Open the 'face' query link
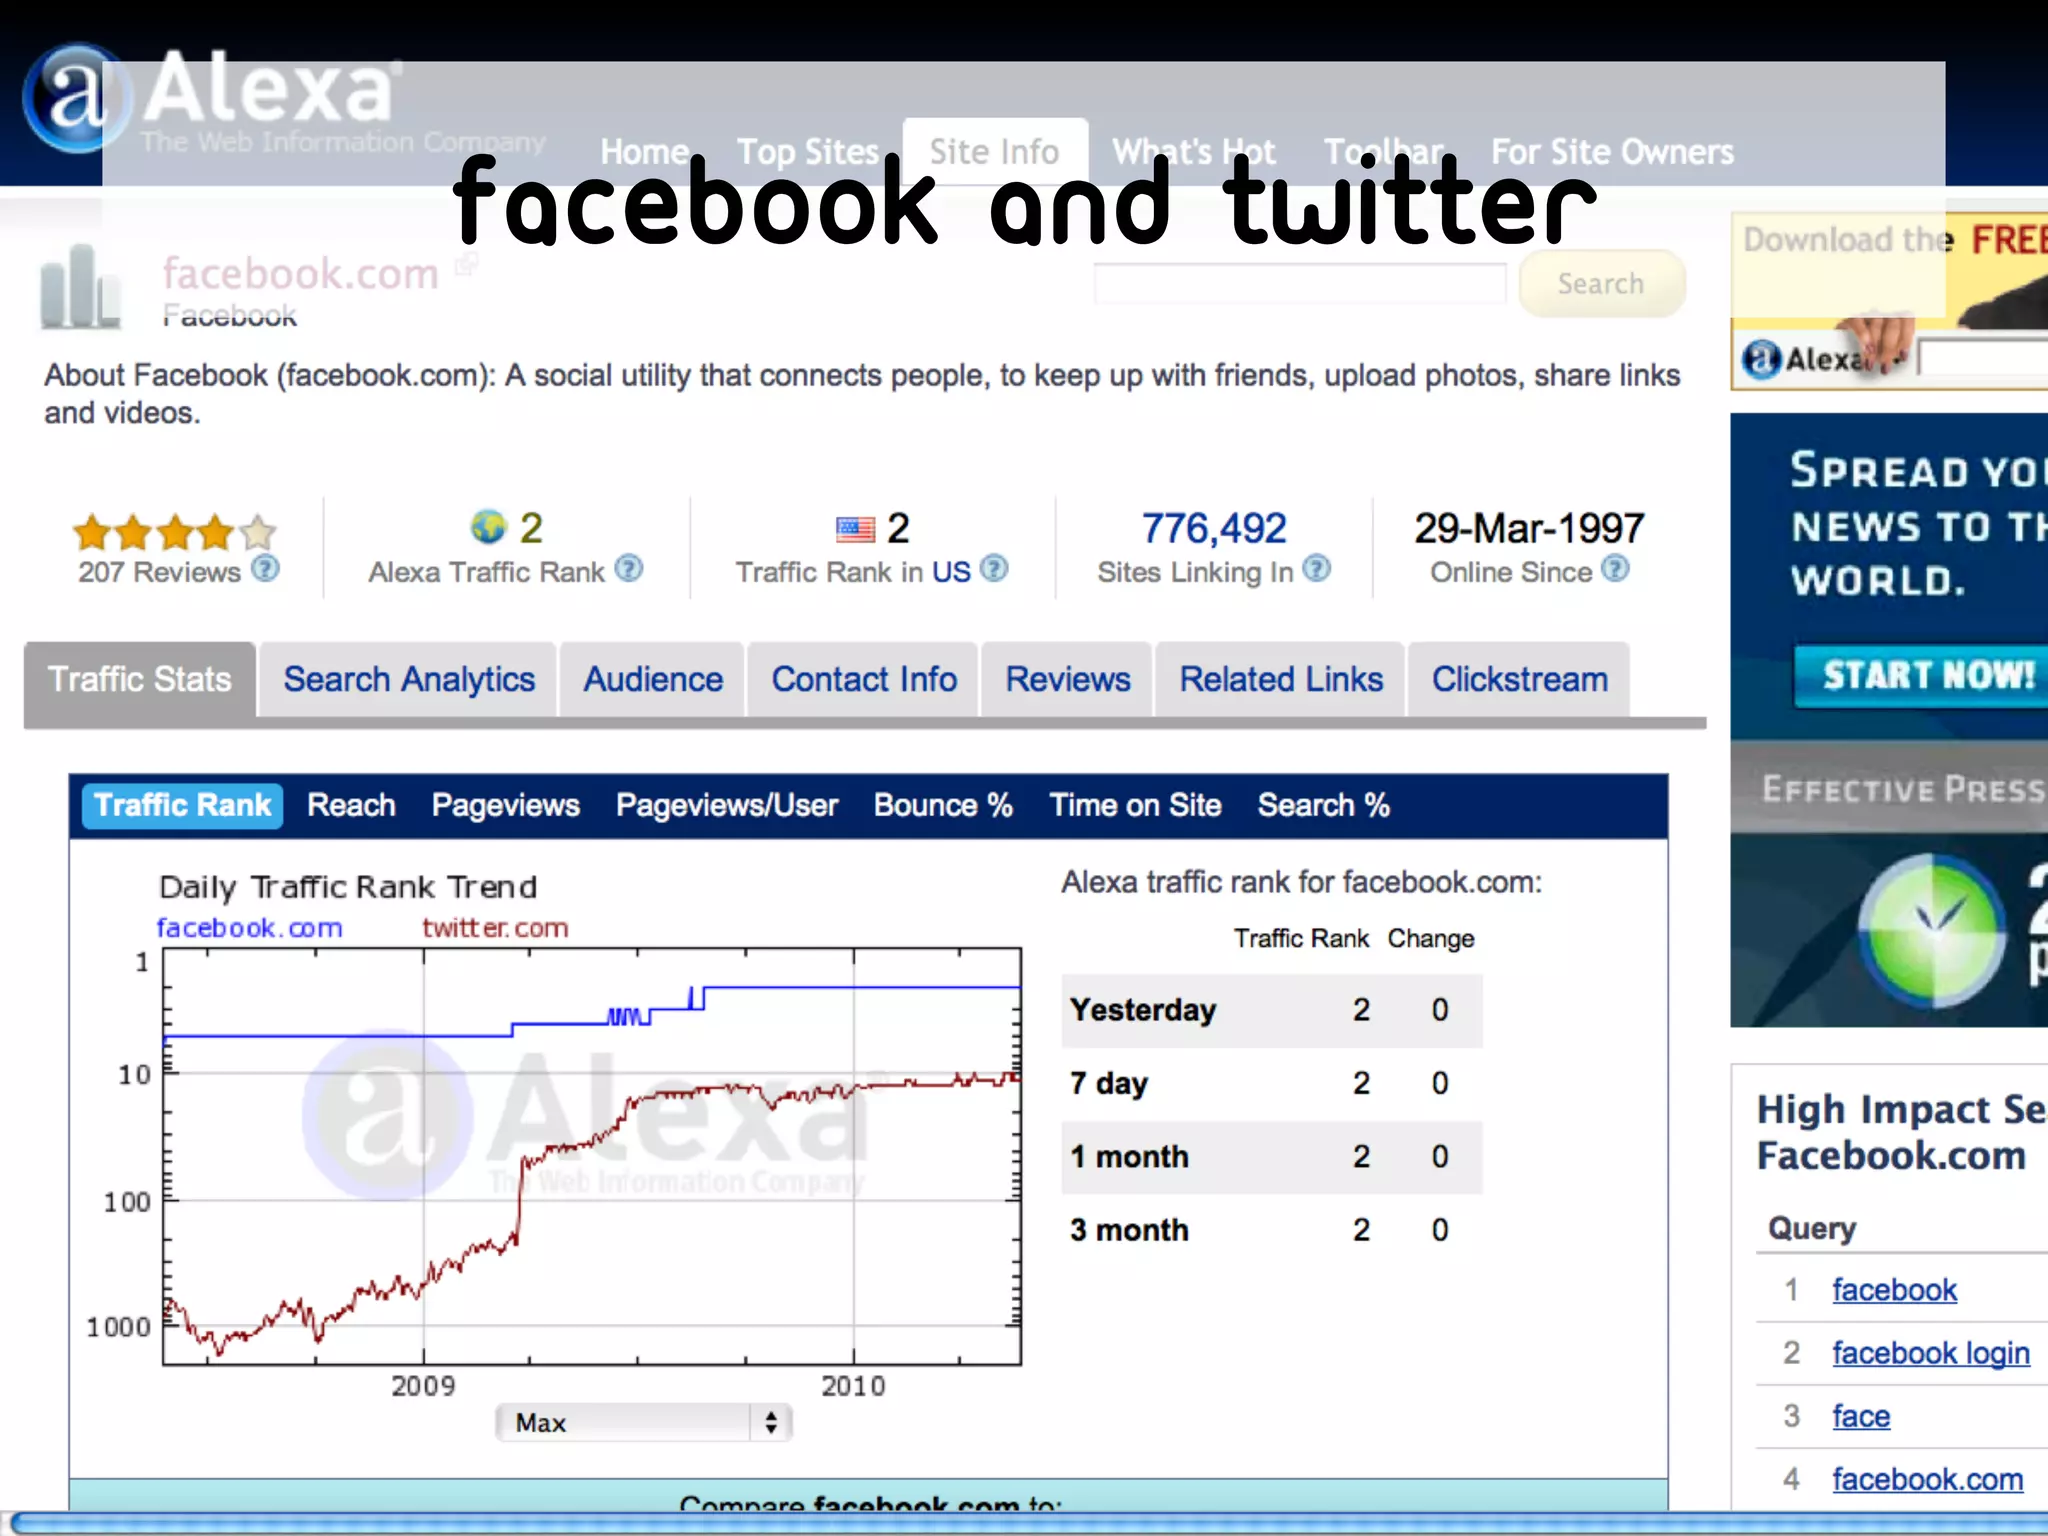The height and width of the screenshot is (1536, 2048). click(1861, 1416)
